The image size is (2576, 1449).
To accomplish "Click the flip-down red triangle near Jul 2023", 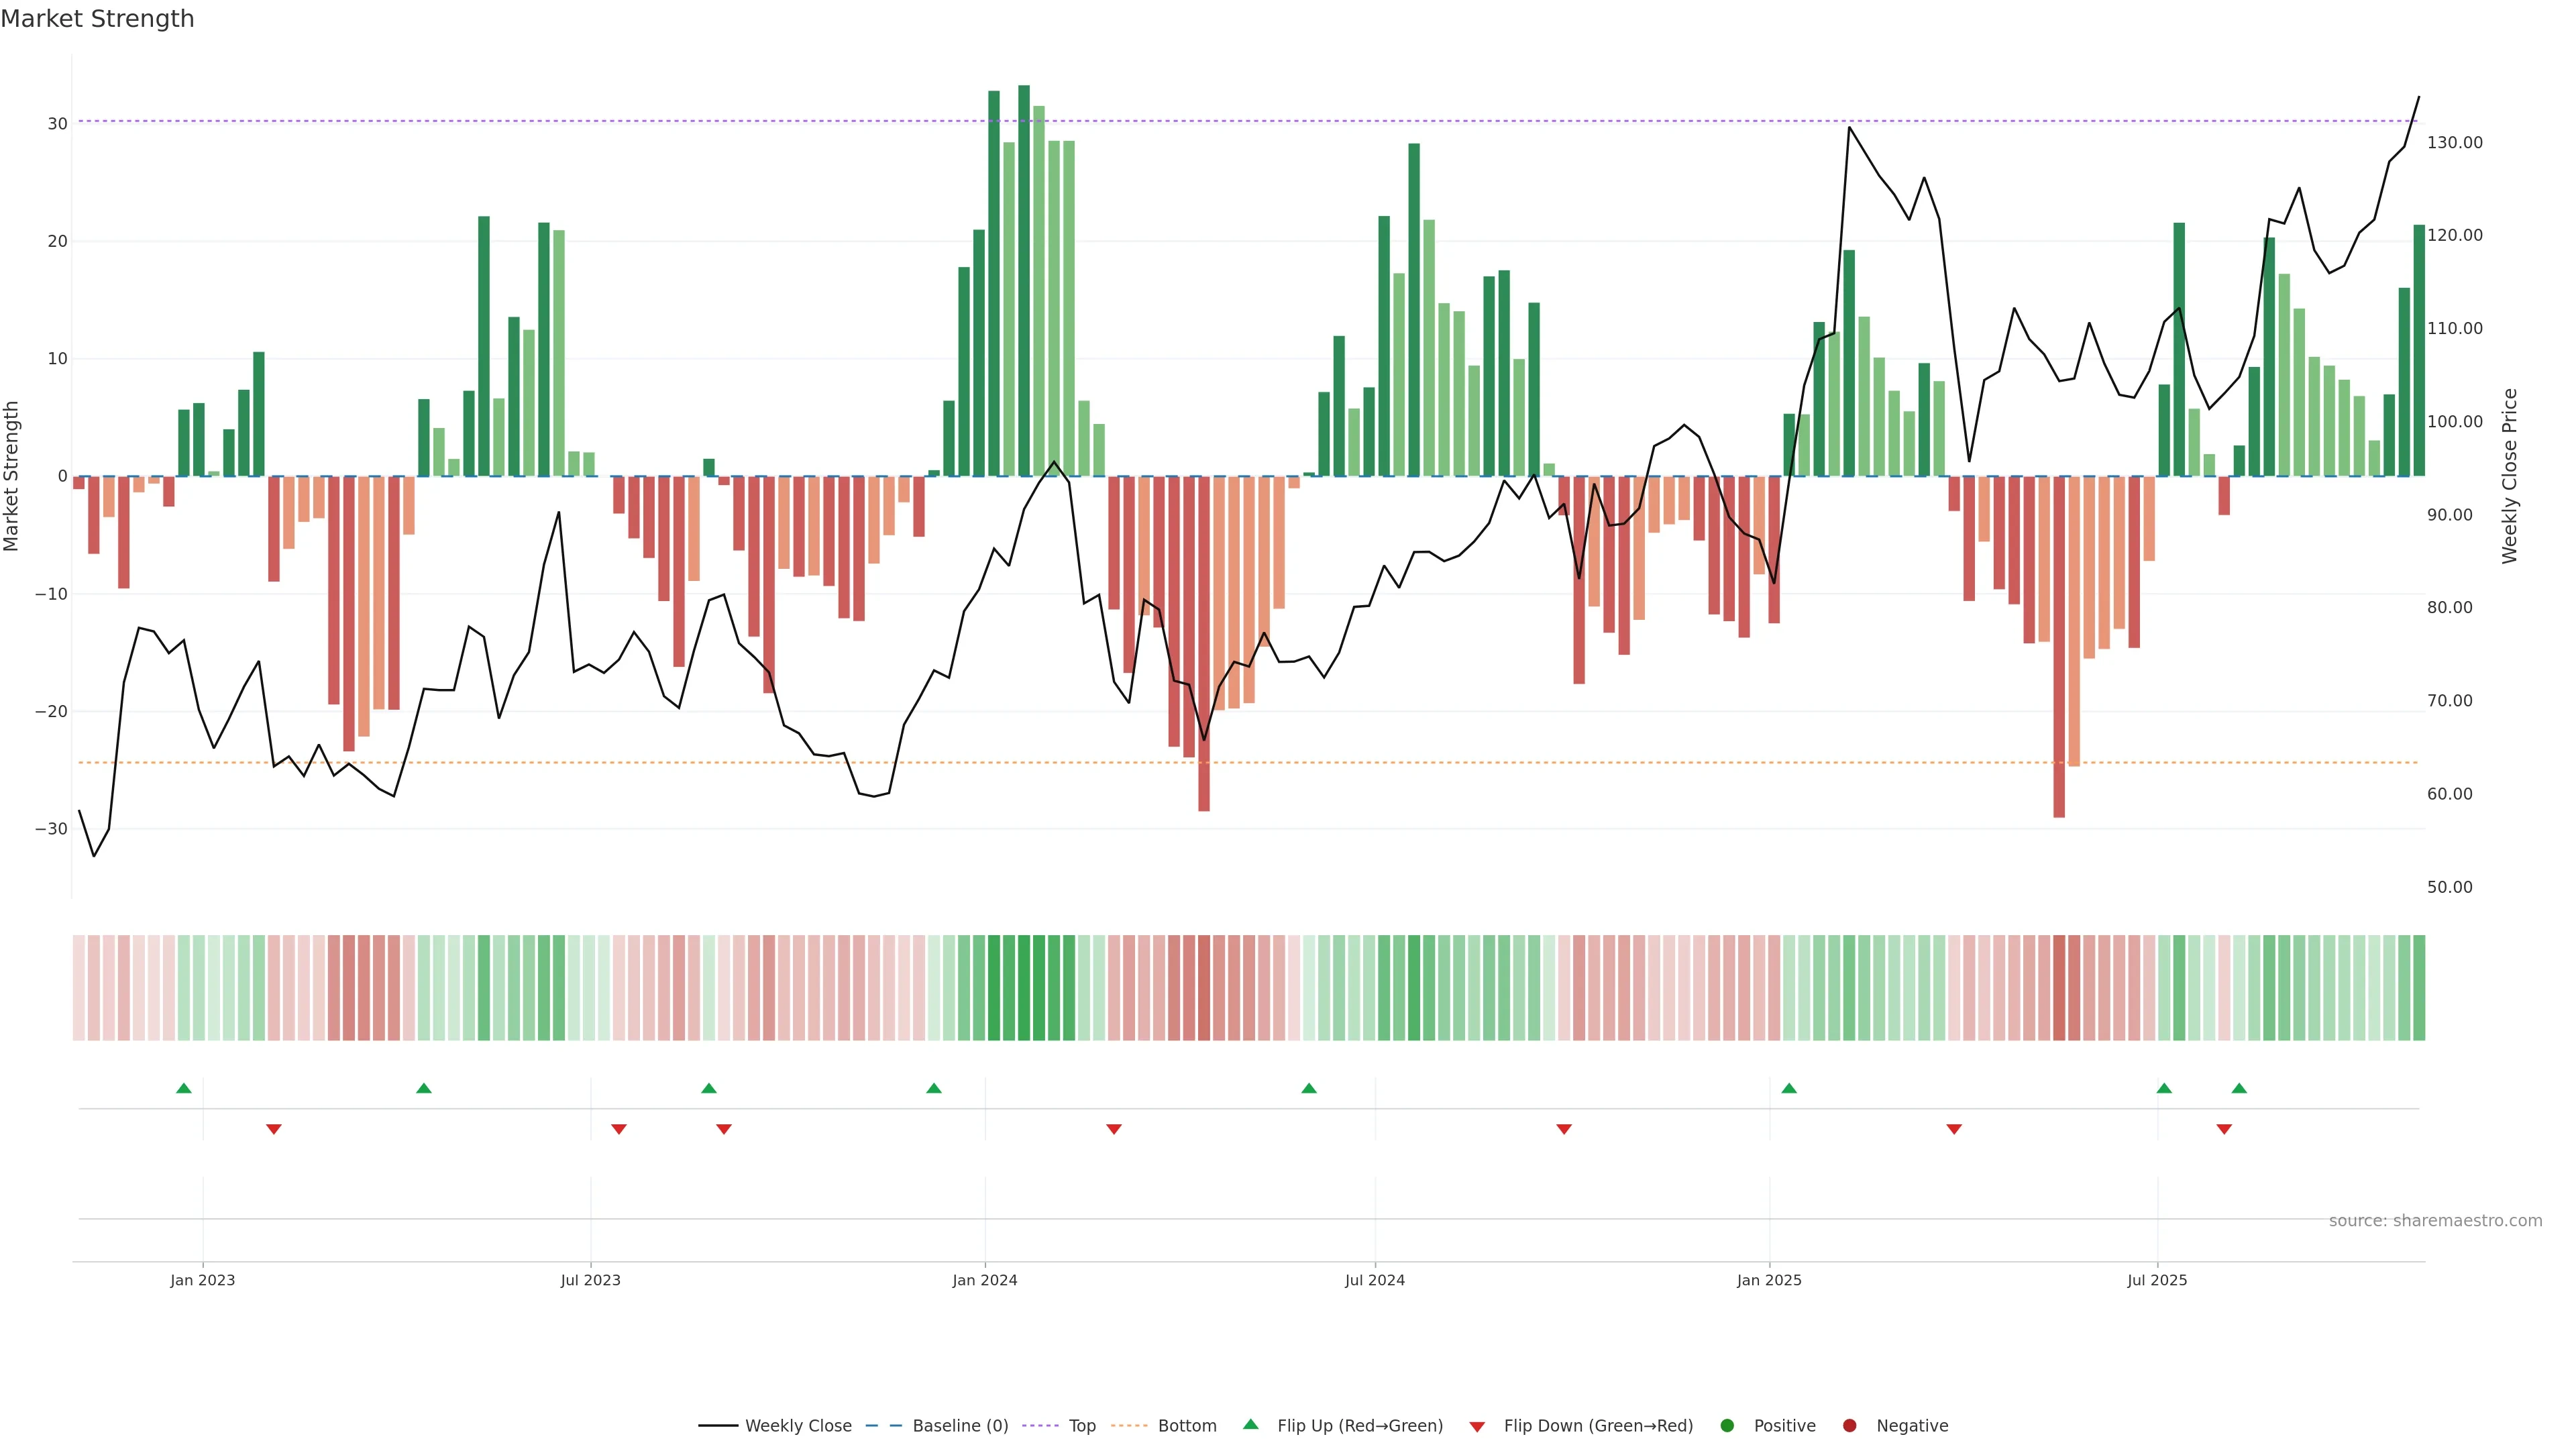I will [x=619, y=1129].
